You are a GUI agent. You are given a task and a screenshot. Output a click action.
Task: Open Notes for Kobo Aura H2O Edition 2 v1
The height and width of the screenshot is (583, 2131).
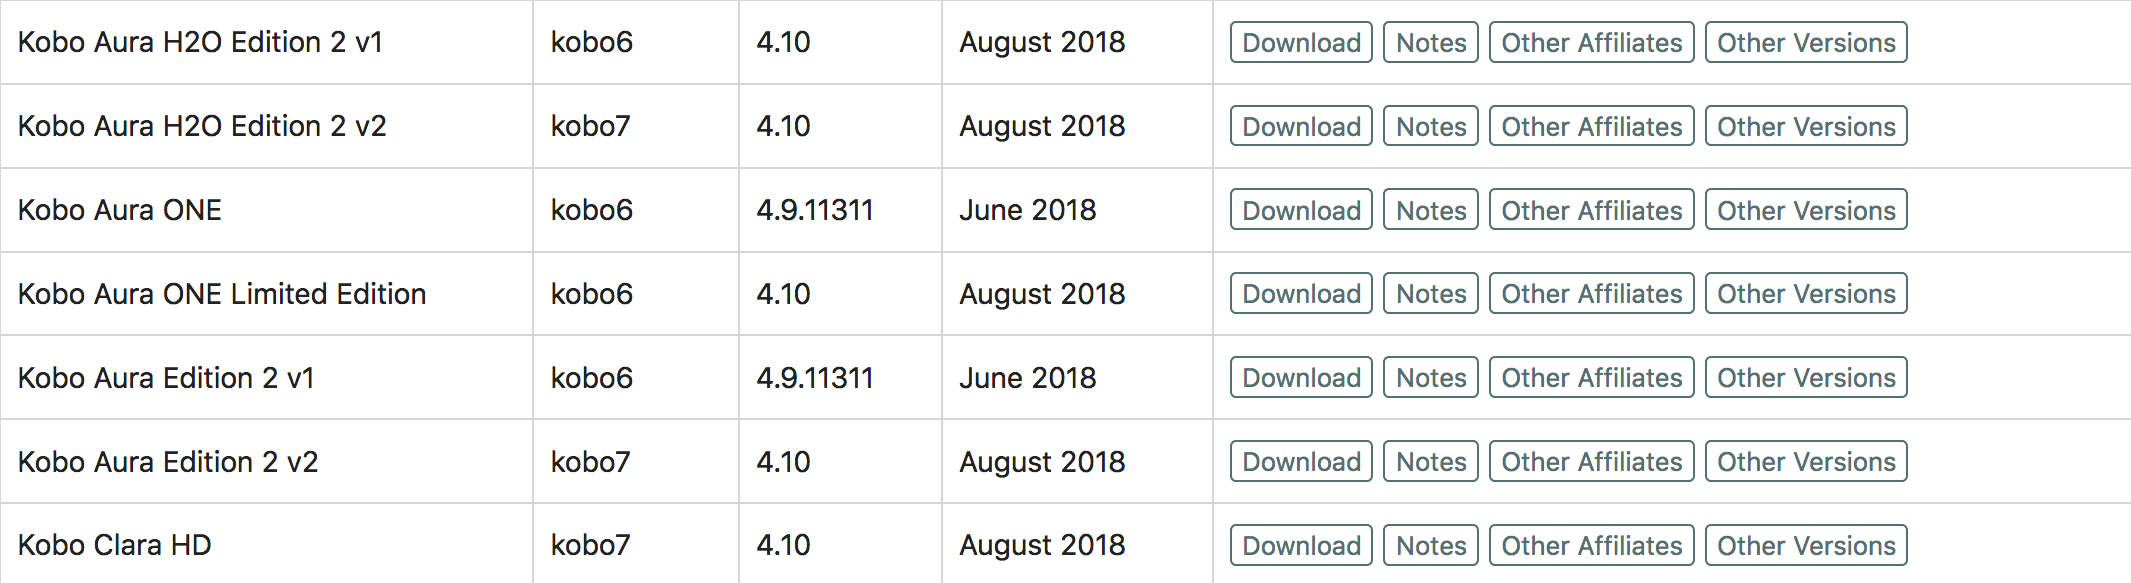[1430, 43]
